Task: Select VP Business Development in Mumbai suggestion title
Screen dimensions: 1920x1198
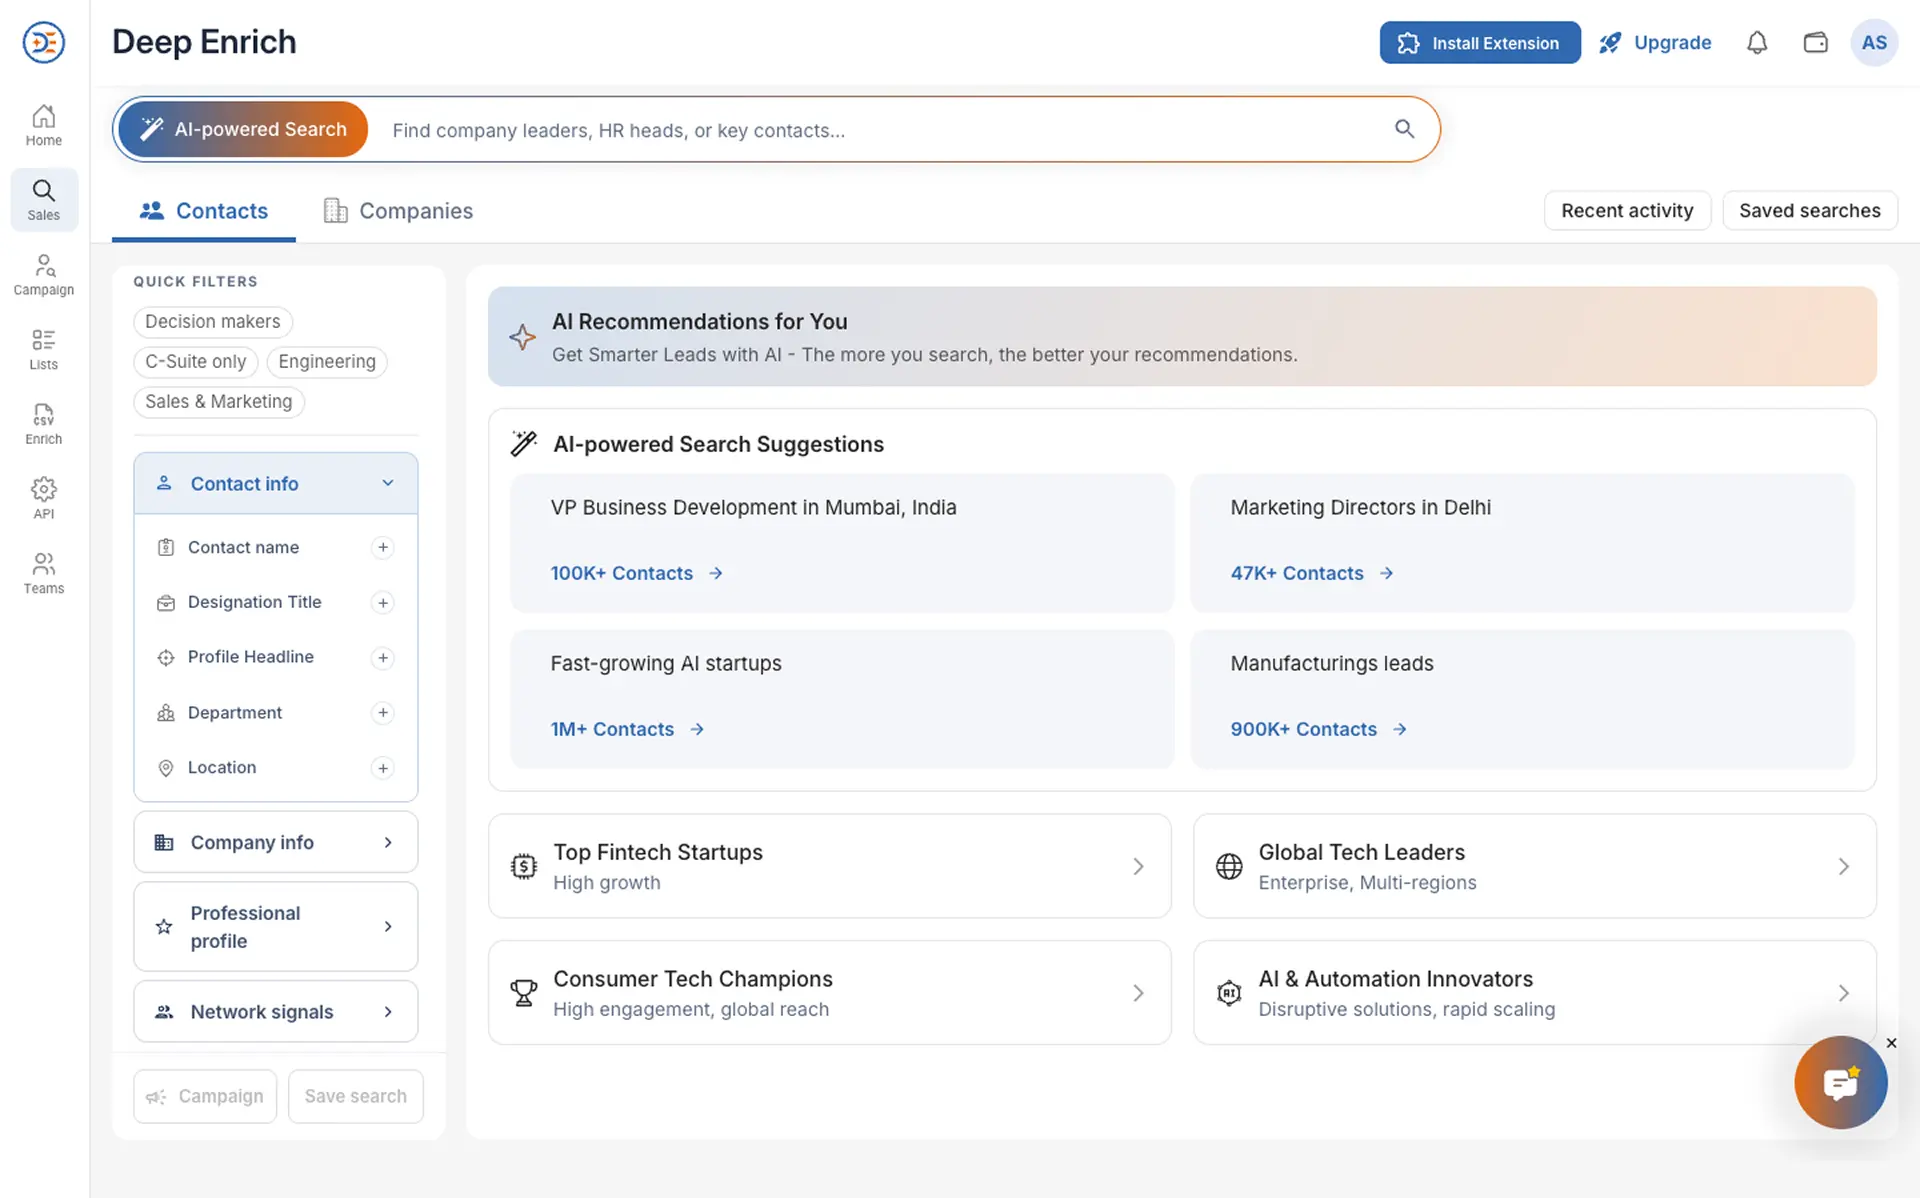Action: 753,507
